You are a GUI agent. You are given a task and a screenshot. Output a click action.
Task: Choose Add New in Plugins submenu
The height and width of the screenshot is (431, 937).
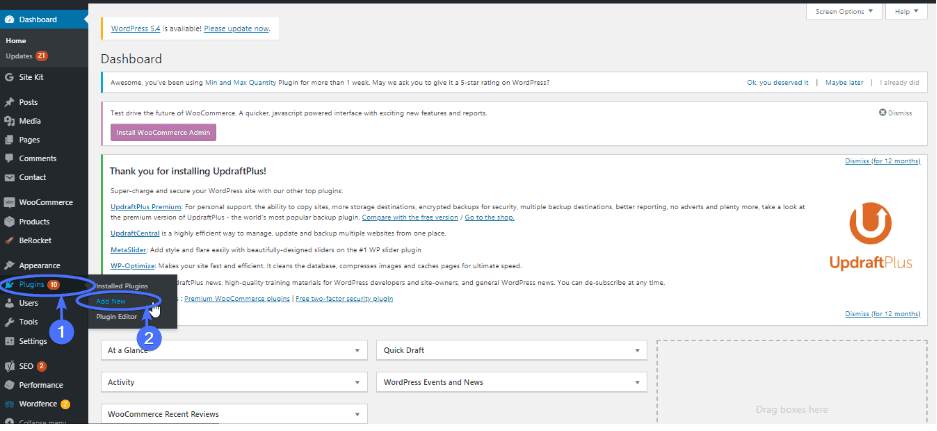pyautogui.click(x=111, y=301)
